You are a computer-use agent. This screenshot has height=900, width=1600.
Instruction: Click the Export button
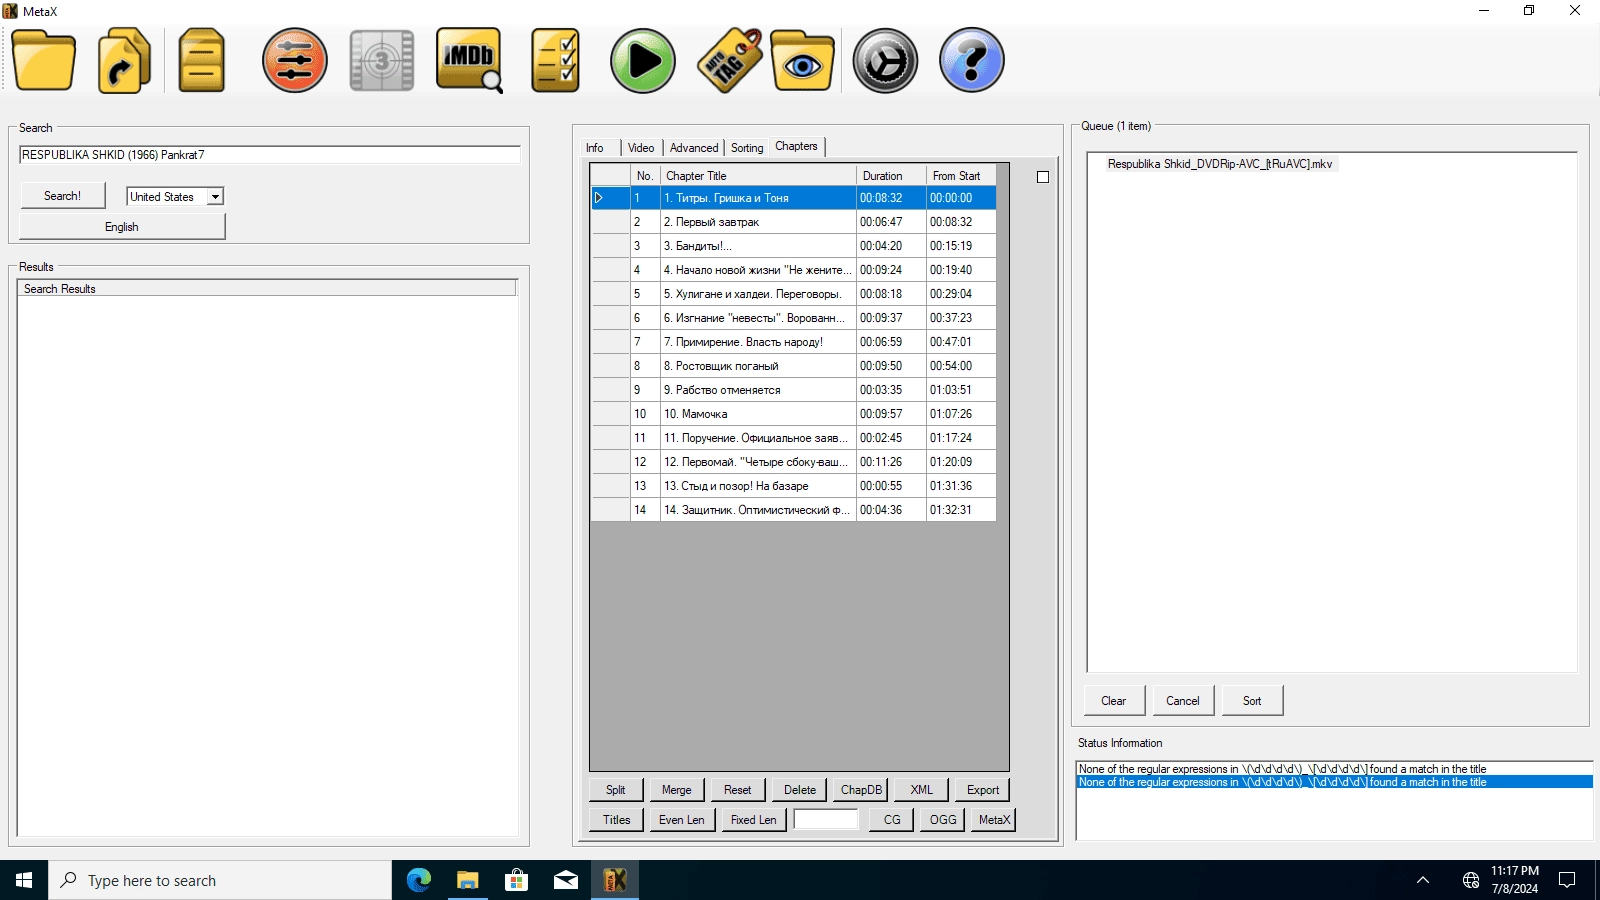click(x=983, y=790)
